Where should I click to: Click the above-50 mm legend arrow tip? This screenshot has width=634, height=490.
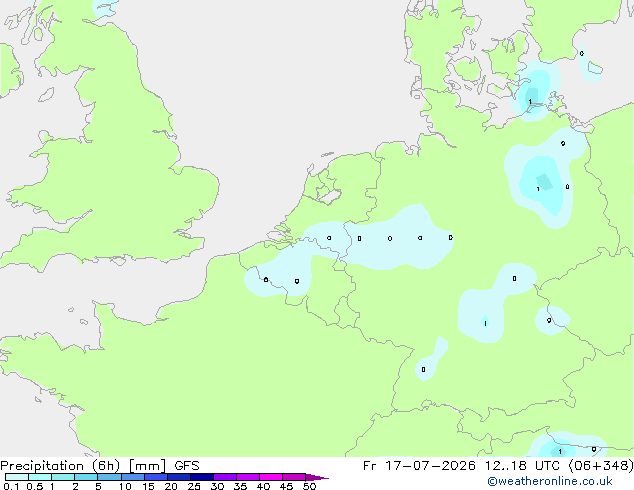click(317, 477)
